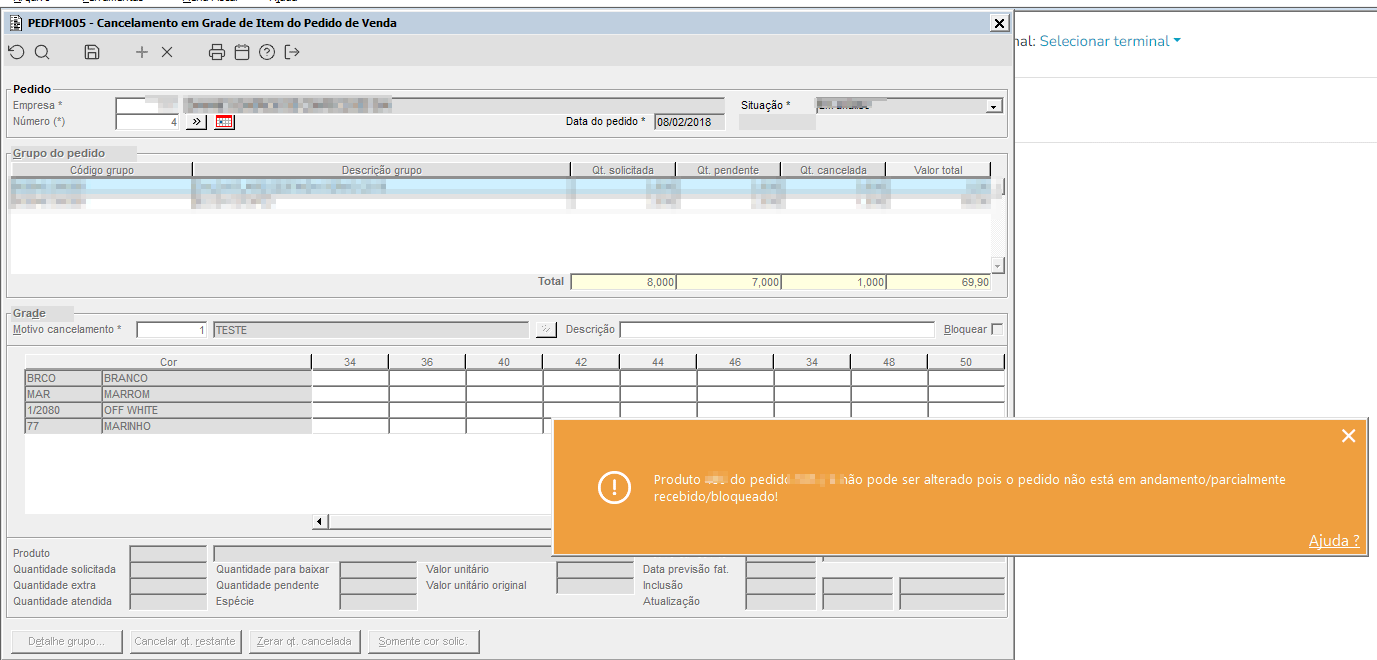Click the grade scrollbar left arrow

320,521
